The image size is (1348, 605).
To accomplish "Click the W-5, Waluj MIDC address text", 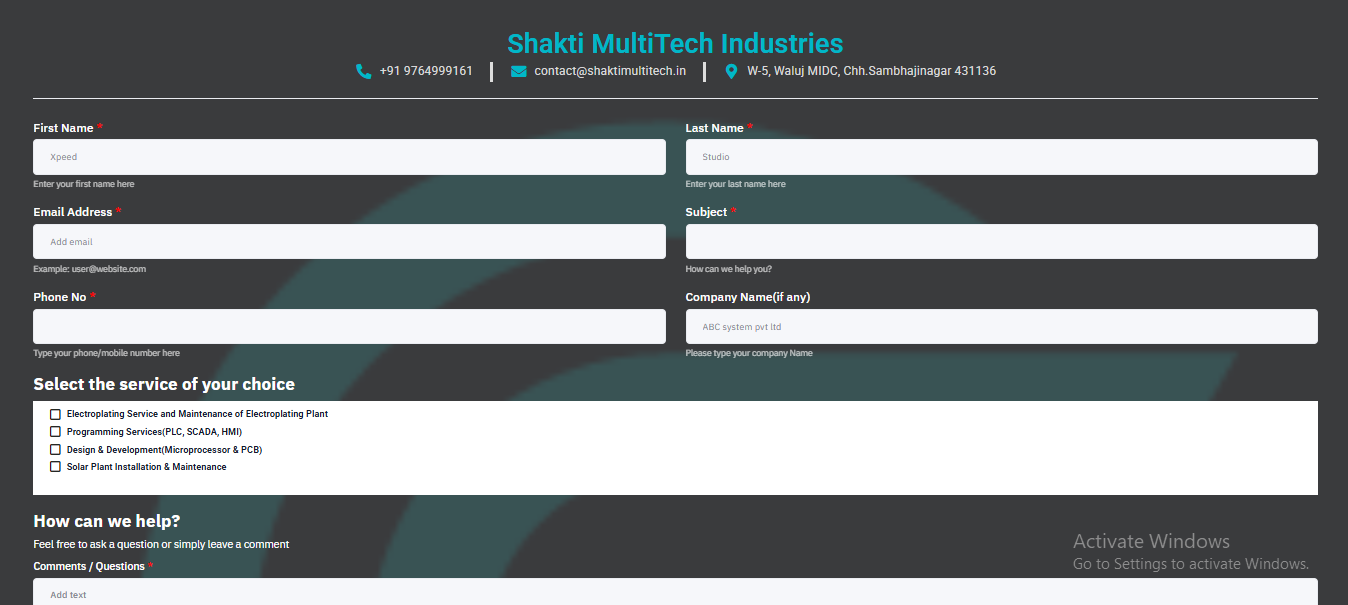I will (x=871, y=71).
